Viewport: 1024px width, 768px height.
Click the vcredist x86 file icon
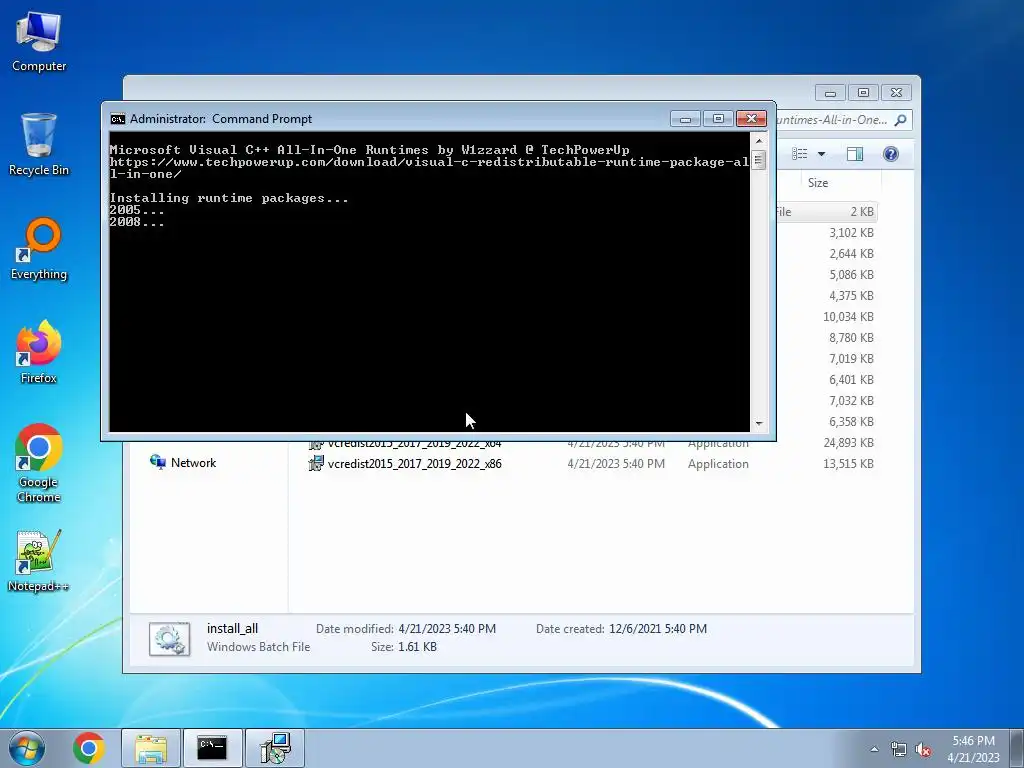click(x=316, y=464)
